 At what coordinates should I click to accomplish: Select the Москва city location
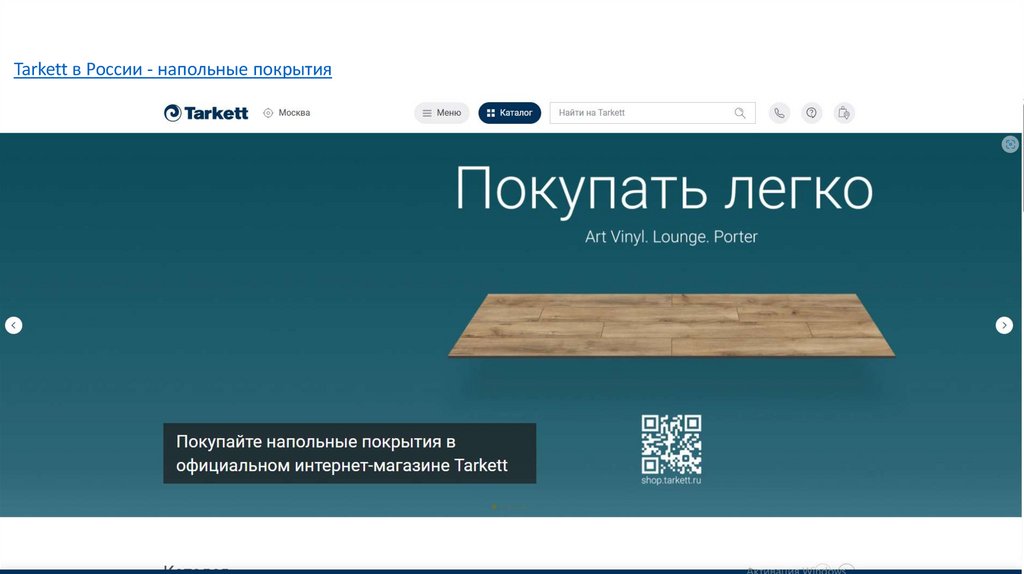click(287, 113)
